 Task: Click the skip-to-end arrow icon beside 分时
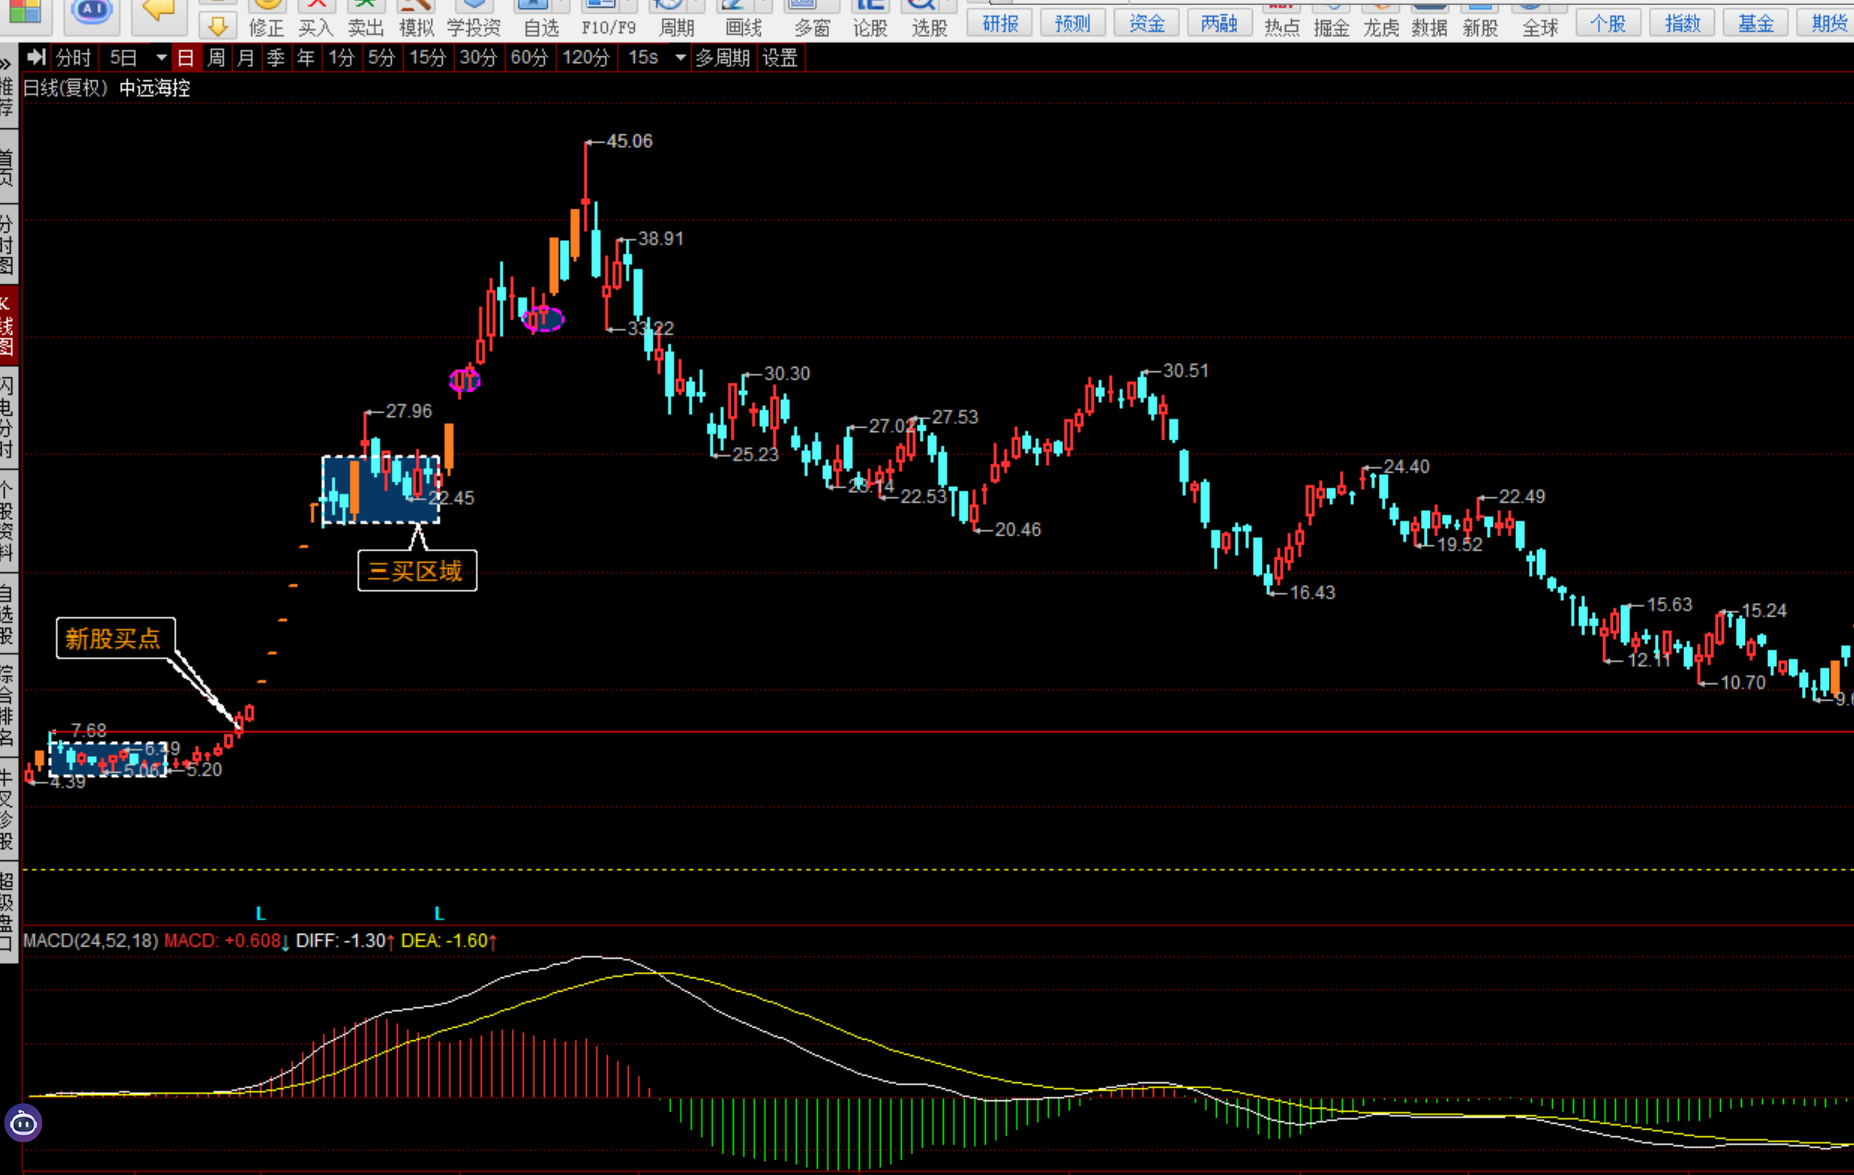[x=36, y=57]
